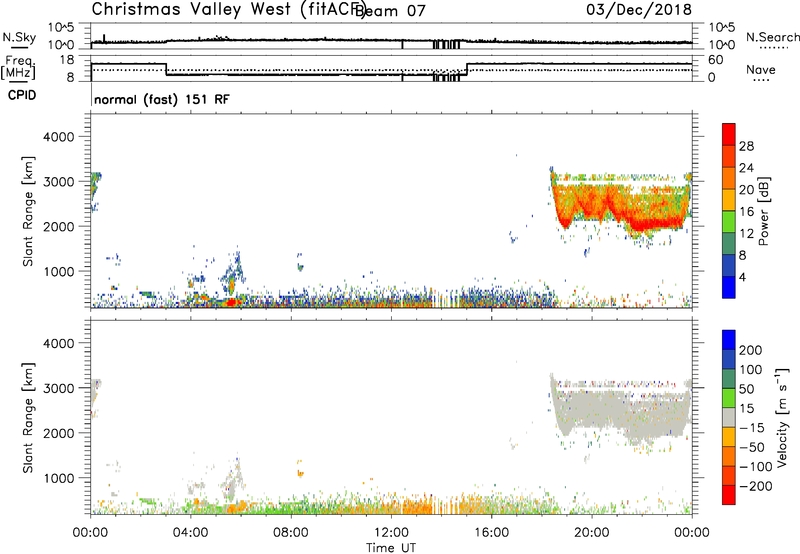Viewport: 800px width, 554px height.
Task: Click the frequency step-up near 15:00 in Freq panel
Action: tap(467, 70)
